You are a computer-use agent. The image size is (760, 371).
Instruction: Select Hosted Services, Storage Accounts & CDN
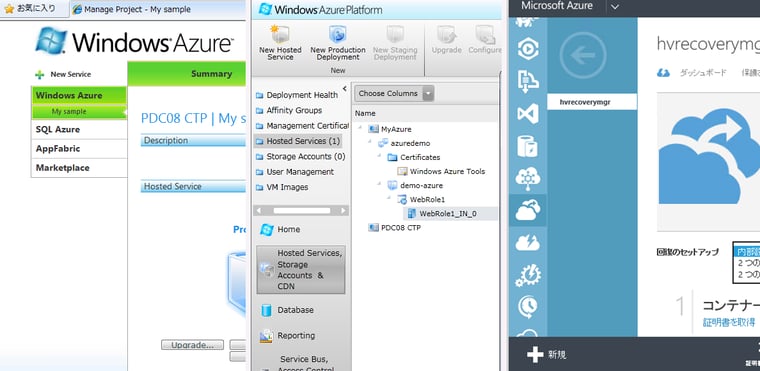coord(301,270)
